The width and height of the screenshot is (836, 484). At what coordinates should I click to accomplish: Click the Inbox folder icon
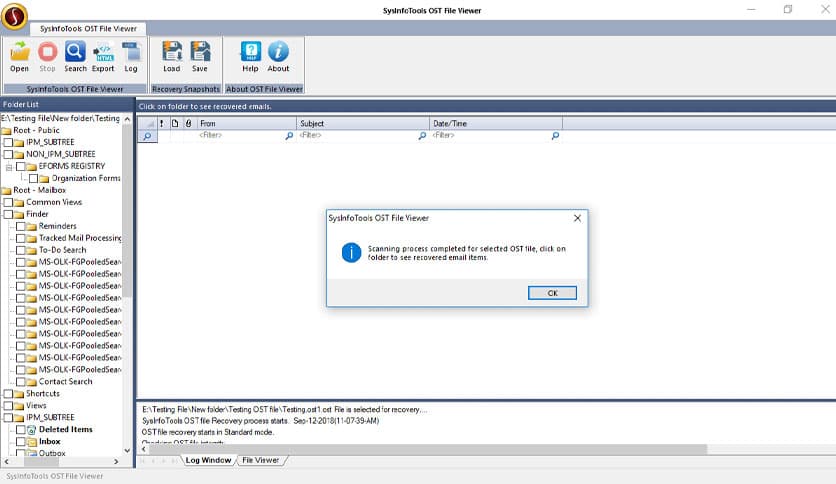(31, 442)
